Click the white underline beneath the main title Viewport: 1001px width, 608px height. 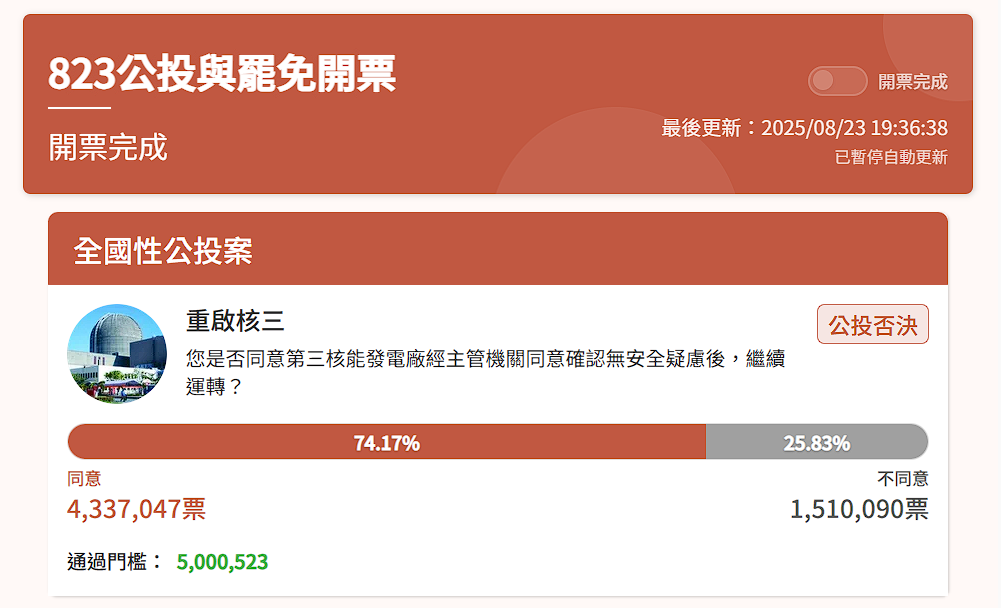click(x=79, y=107)
